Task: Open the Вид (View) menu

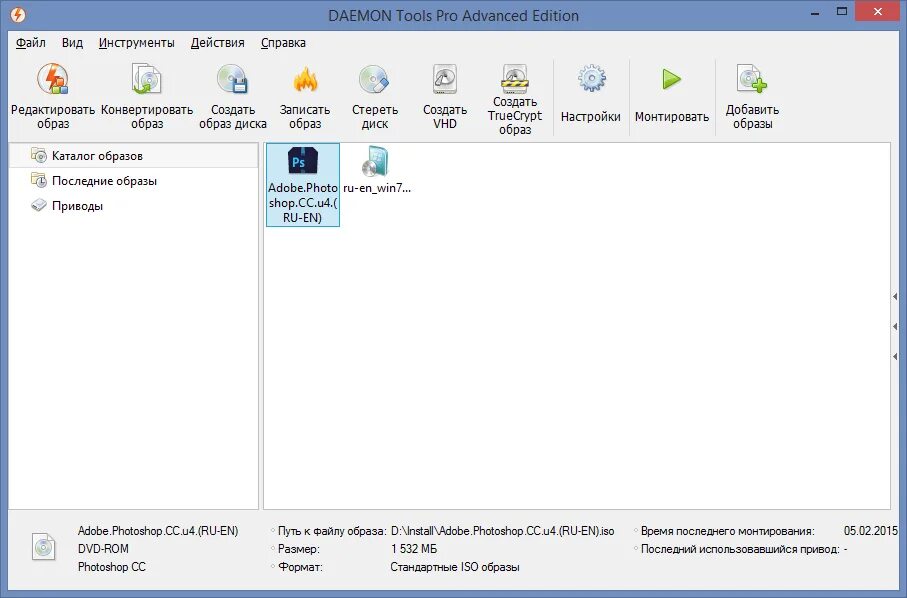Action: point(72,43)
